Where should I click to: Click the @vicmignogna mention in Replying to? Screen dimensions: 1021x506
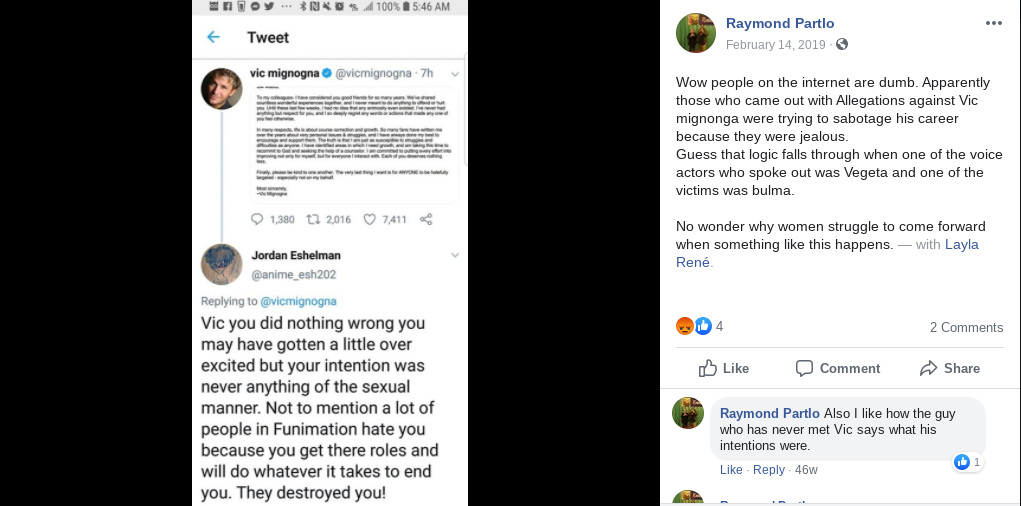(x=298, y=302)
